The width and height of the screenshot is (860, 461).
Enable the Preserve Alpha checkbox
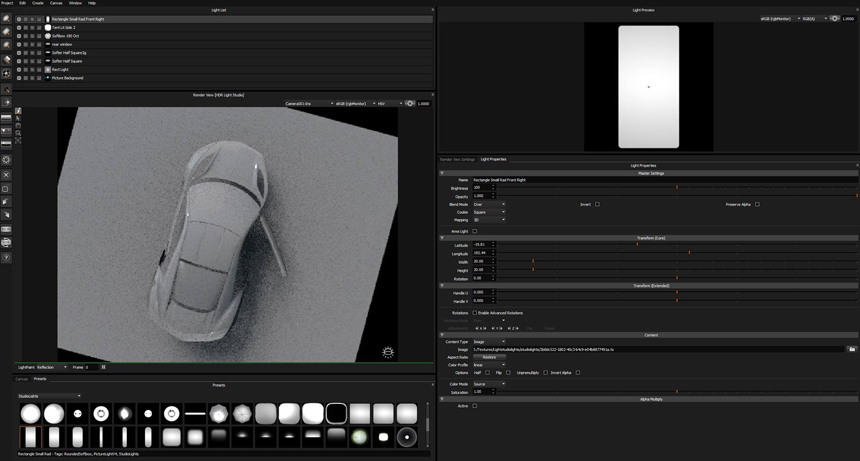click(x=757, y=204)
